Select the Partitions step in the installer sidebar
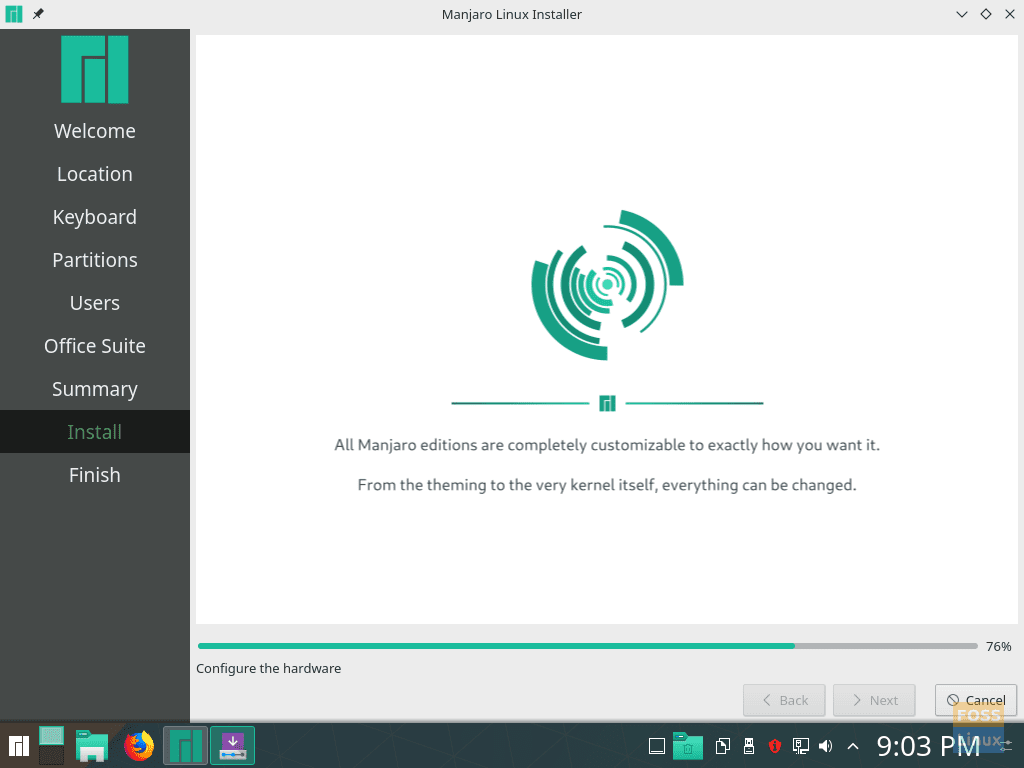1024x768 pixels. coord(94,259)
